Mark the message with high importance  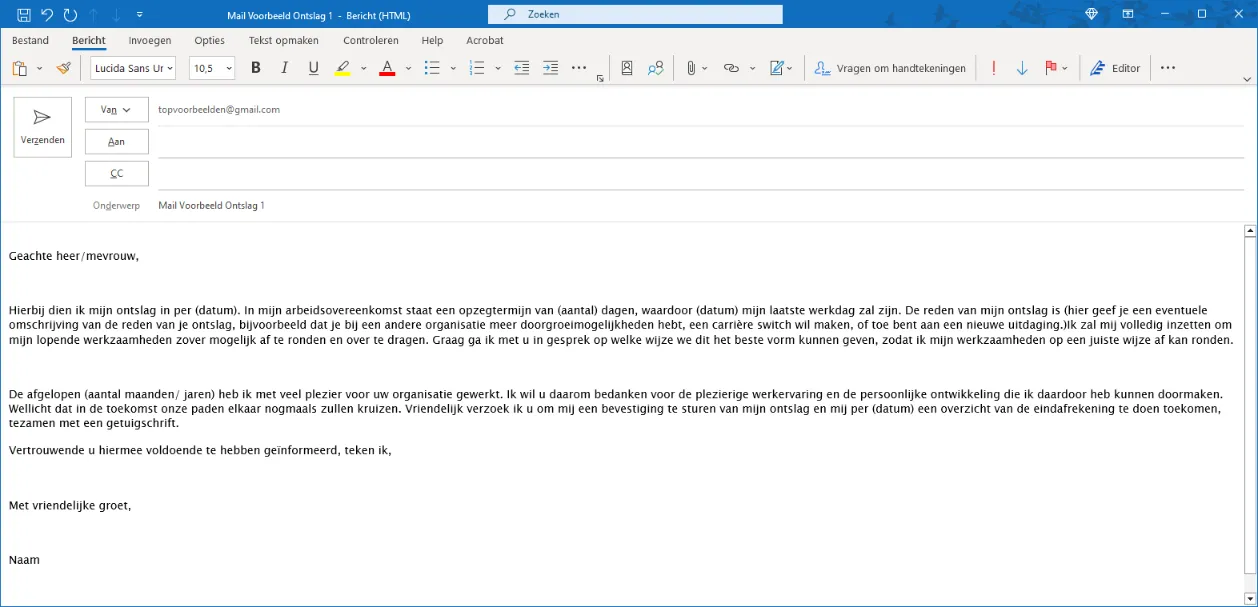coord(992,67)
